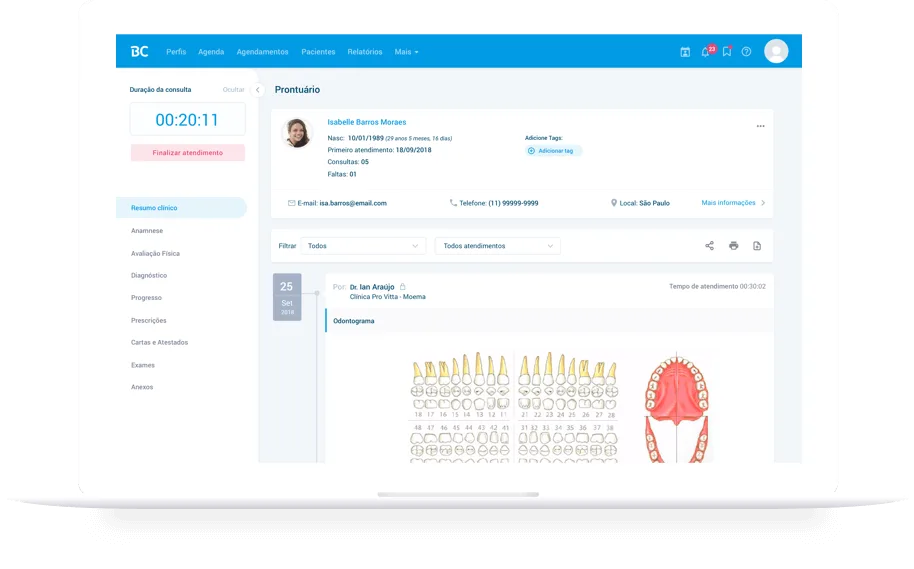Expand the Todos atendimentos dropdown
Screen dimensions: 914x569
(x=497, y=246)
